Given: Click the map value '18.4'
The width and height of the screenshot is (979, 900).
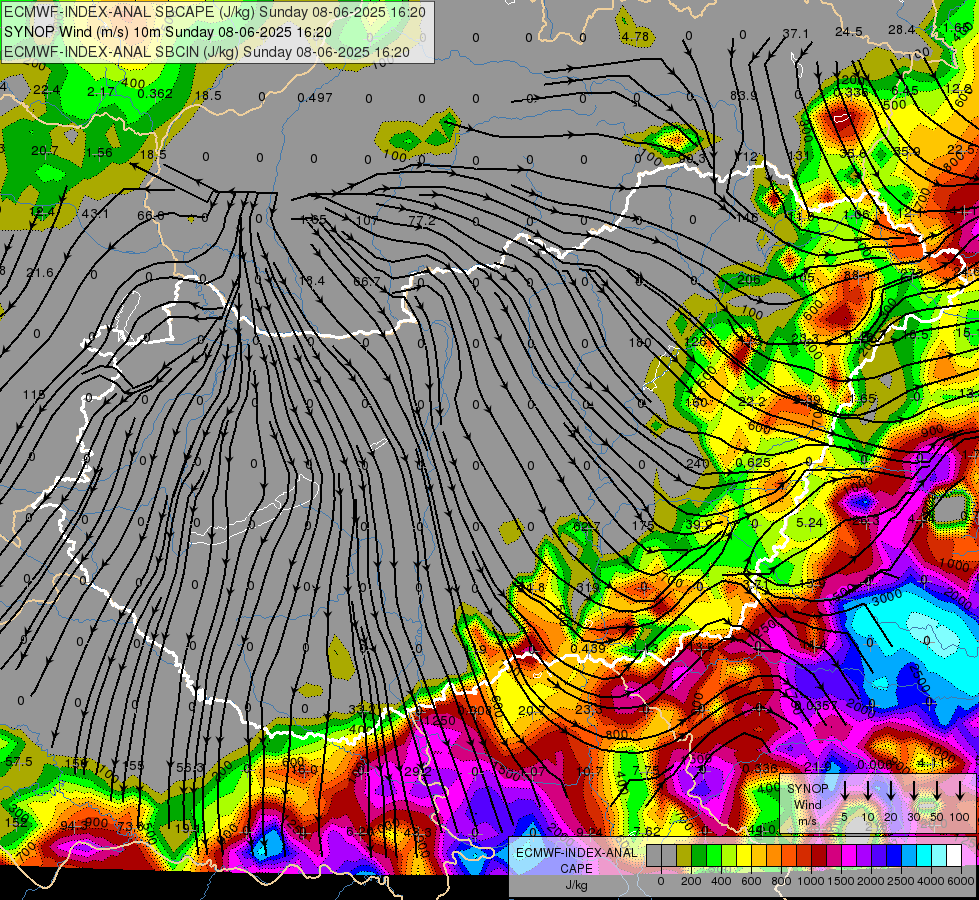Looking at the screenshot, I should pos(312,281).
